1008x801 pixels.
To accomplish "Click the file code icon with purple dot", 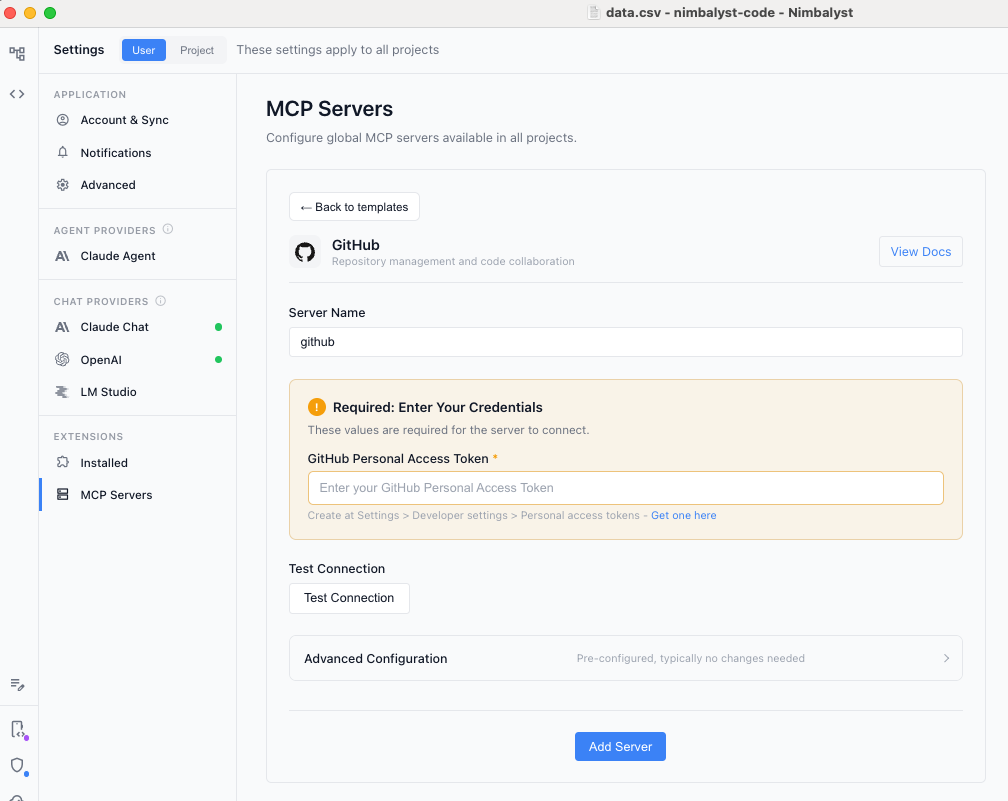I will 19,730.
